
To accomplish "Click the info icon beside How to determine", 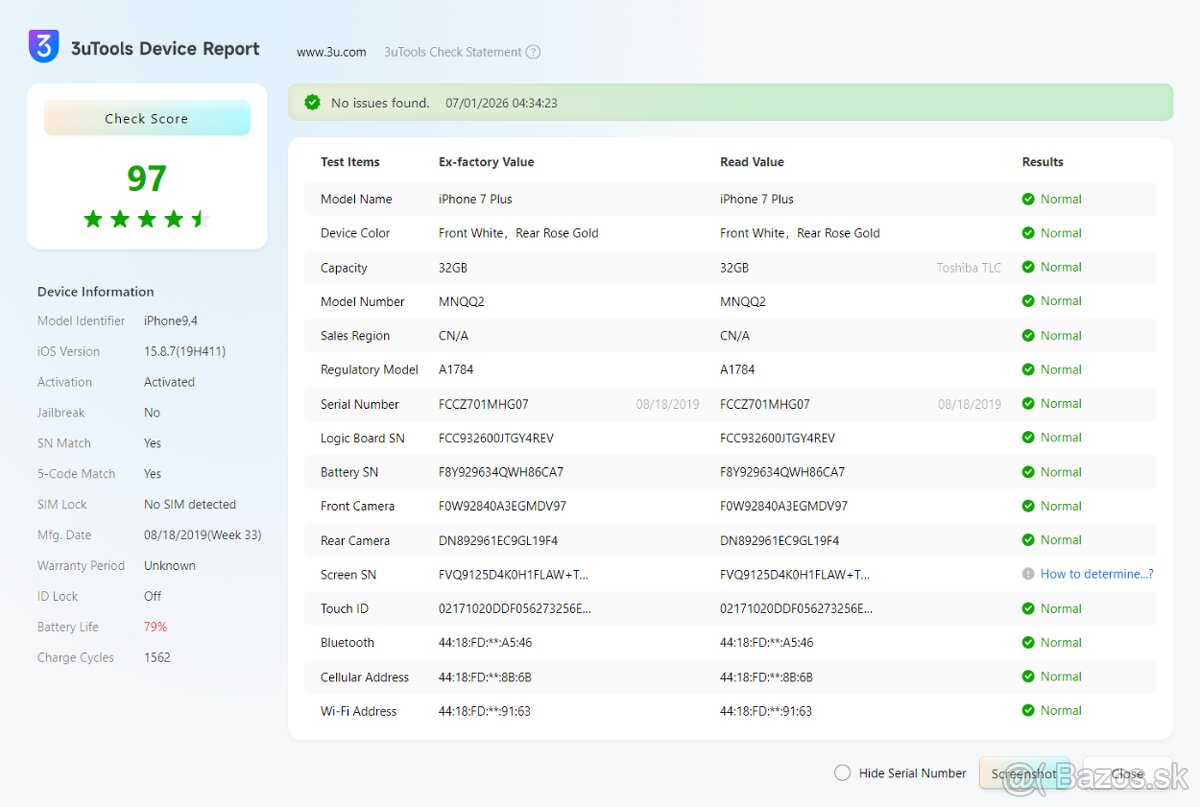I will tap(1028, 574).
